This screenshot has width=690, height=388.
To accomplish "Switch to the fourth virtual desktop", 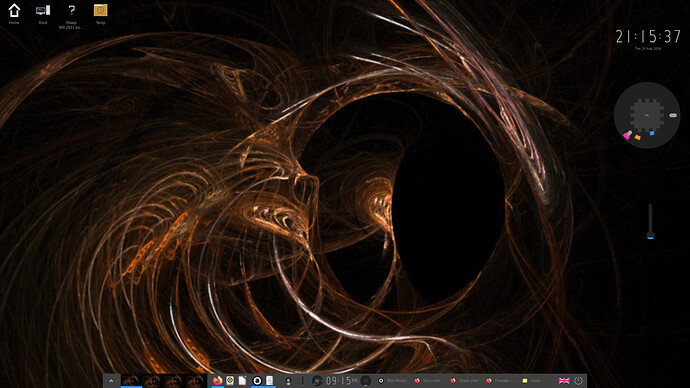I will (195, 381).
